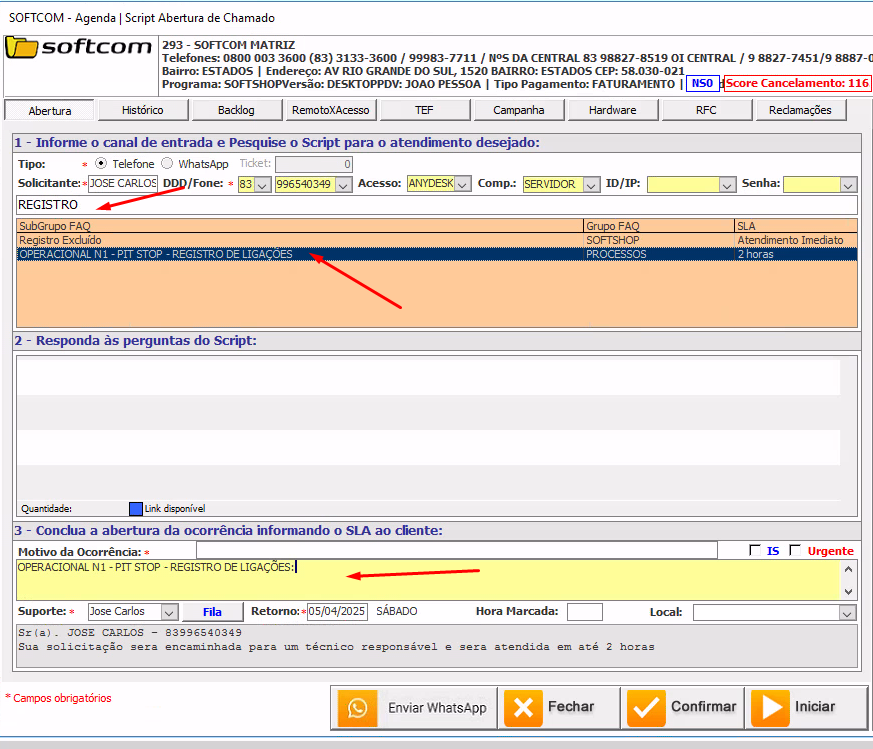Click the Motivo da Ocorrência text field
873x749 pixels.
click(456, 551)
